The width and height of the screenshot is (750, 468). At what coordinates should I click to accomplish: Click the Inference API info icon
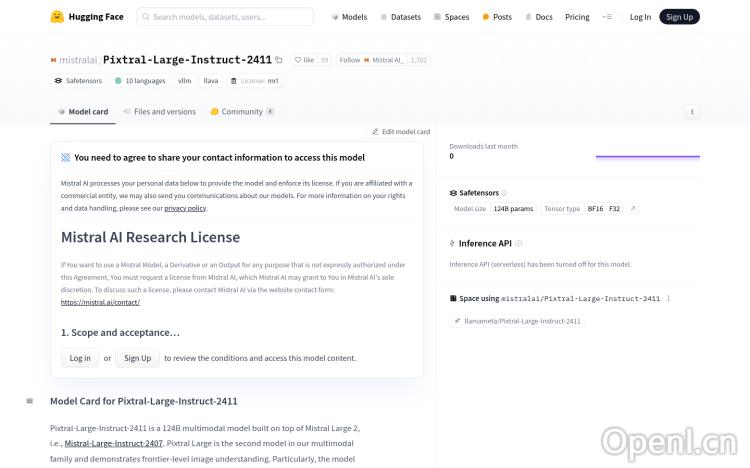coord(519,243)
